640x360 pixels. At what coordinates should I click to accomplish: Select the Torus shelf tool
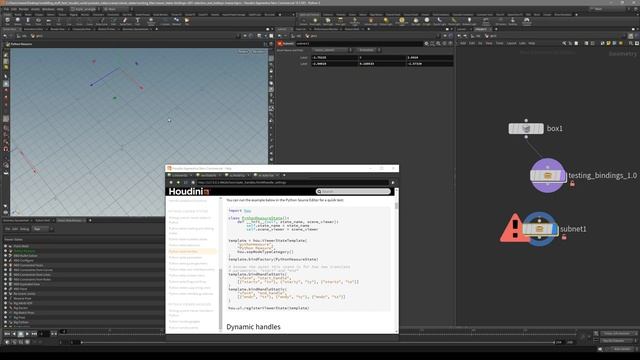pos(38,20)
